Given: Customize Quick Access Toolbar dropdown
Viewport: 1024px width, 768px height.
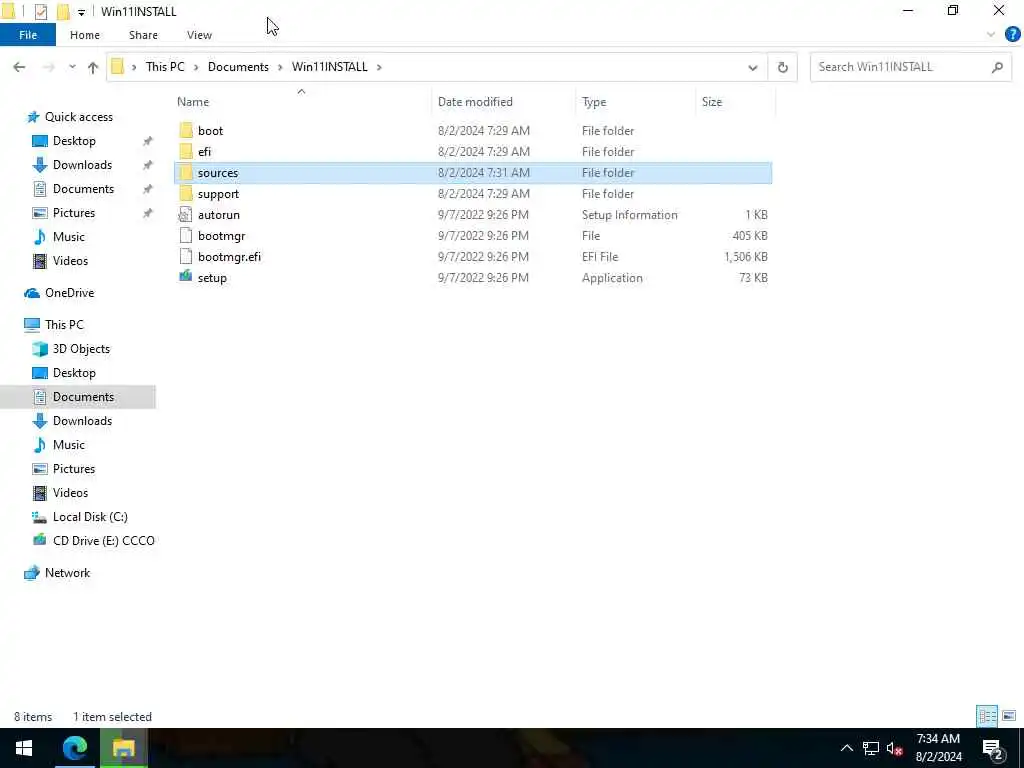Looking at the screenshot, I should 81,12.
